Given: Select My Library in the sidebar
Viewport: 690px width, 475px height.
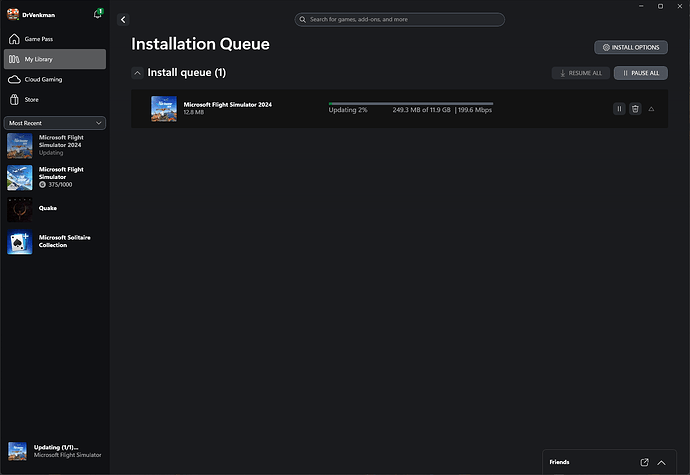Looking at the screenshot, I should (x=55, y=59).
